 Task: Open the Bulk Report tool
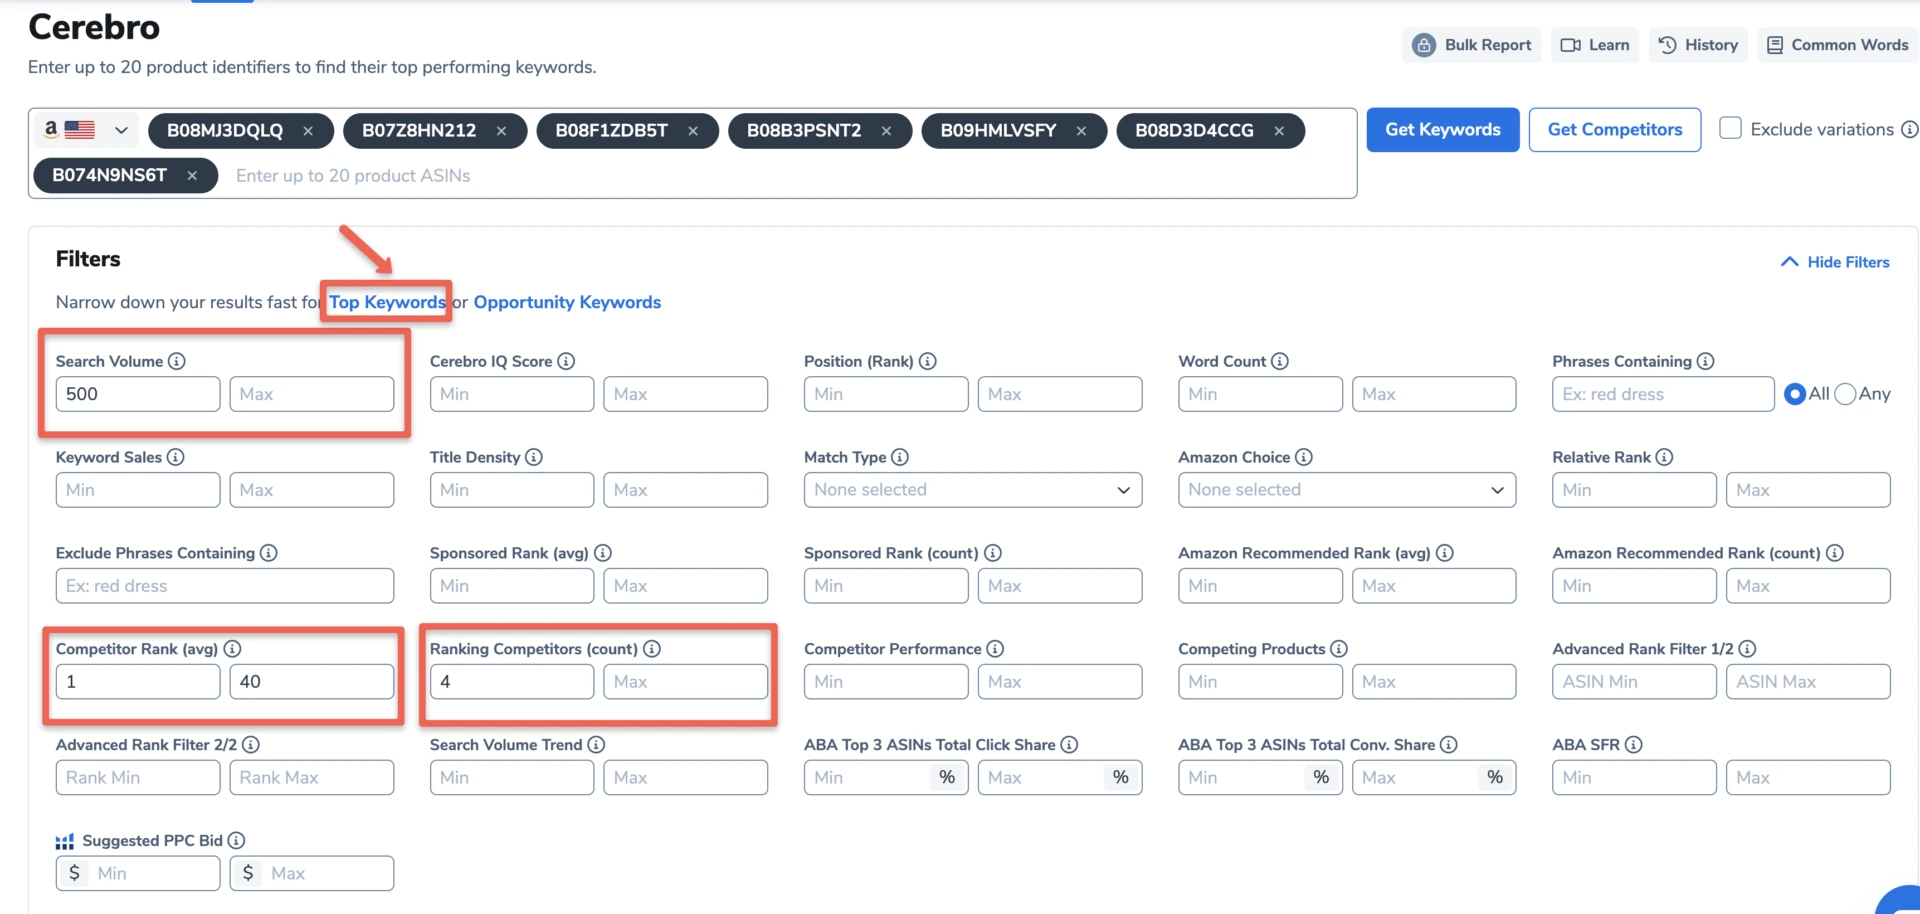click(1470, 45)
